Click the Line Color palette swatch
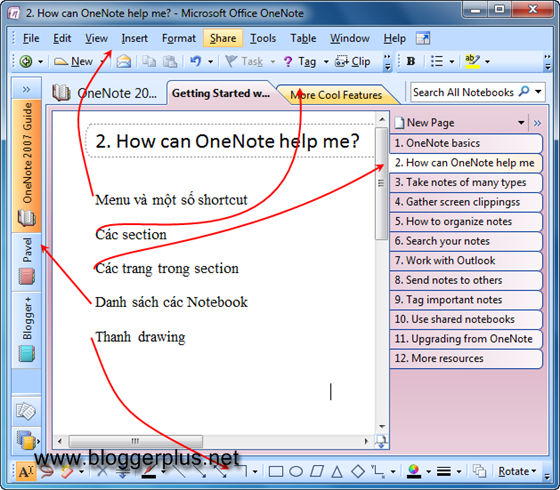 click(x=414, y=472)
